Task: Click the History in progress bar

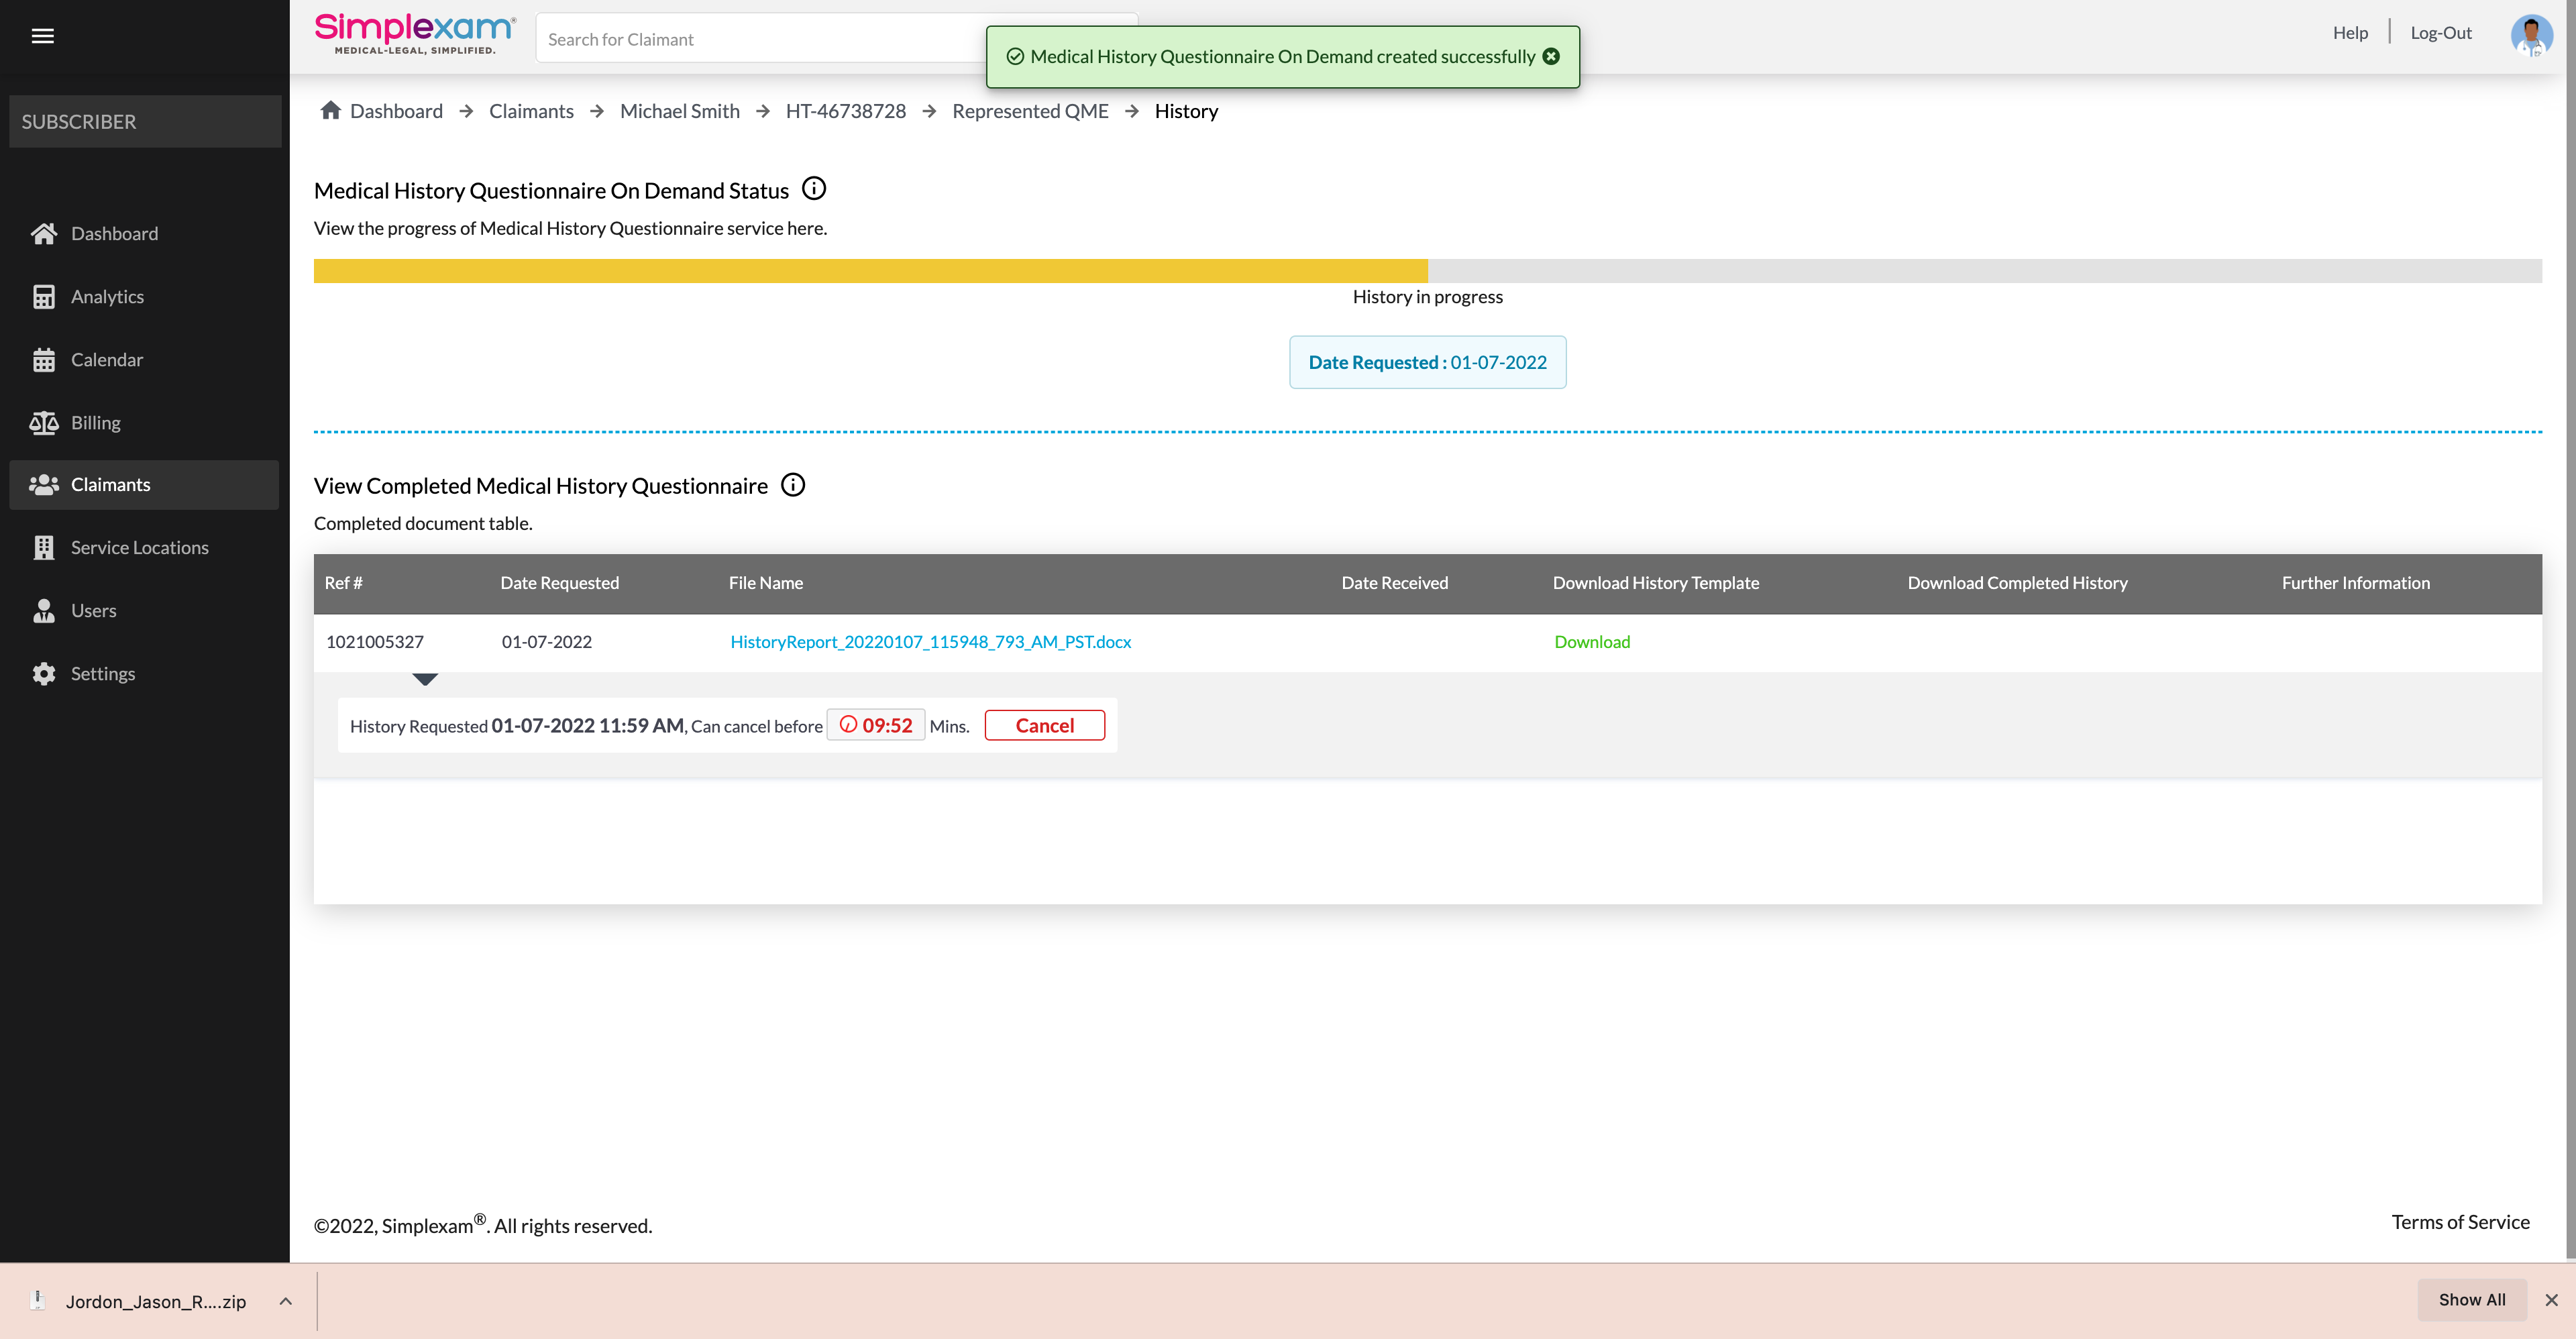Action: 870,271
